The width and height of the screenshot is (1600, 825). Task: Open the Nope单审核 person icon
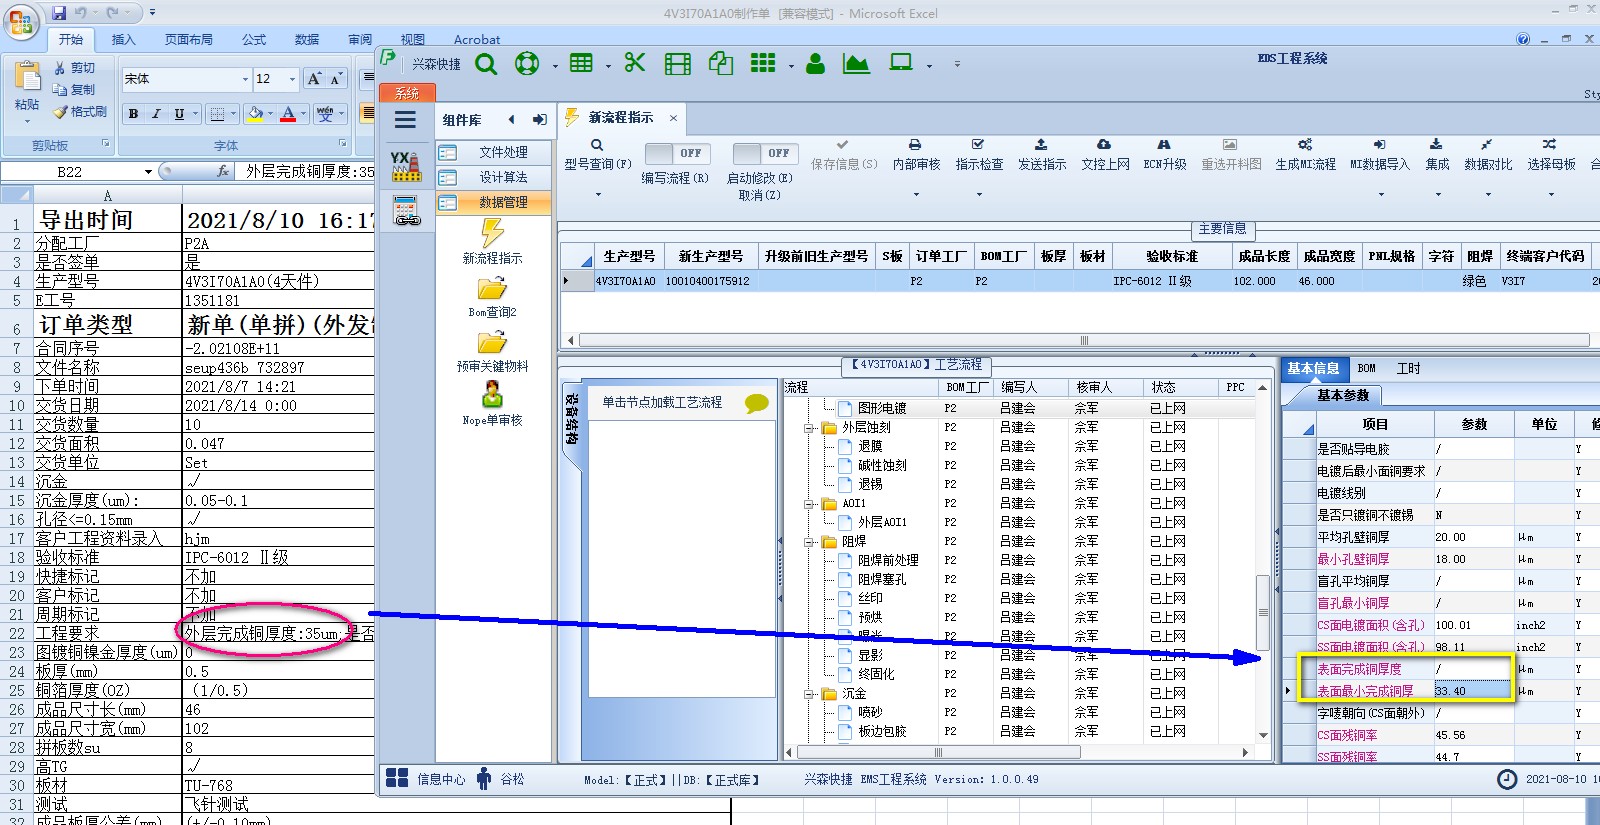coord(492,395)
